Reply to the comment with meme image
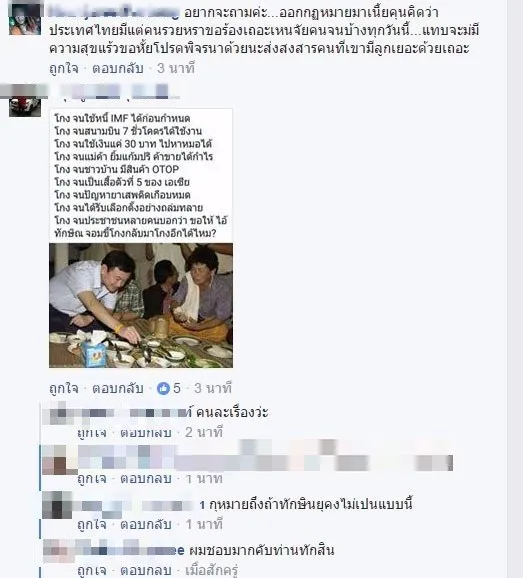 click(x=118, y=388)
